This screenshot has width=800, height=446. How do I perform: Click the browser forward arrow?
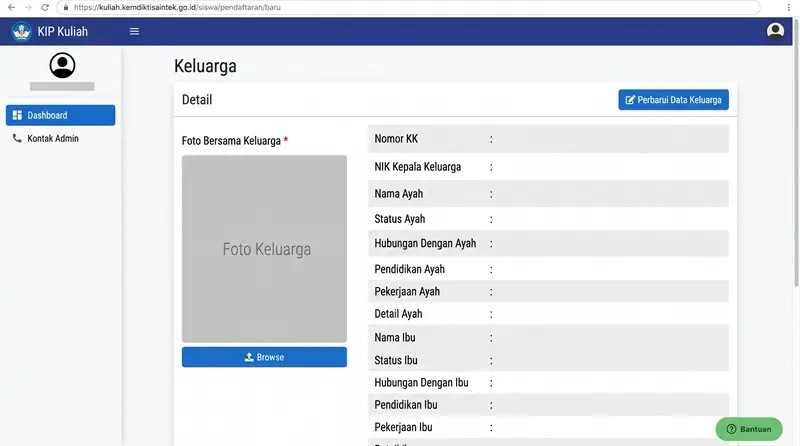click(x=28, y=8)
